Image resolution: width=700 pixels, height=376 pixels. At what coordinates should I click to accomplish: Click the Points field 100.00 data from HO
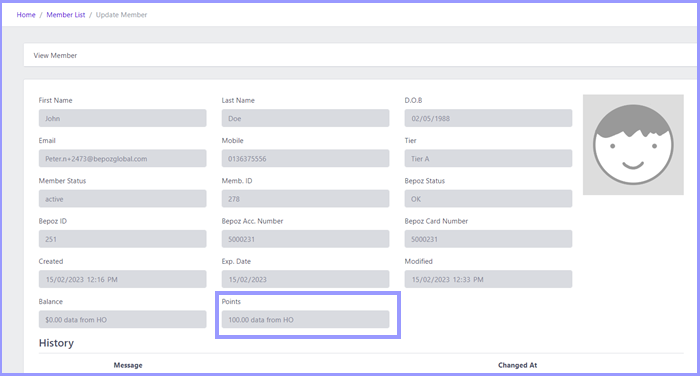coord(305,319)
